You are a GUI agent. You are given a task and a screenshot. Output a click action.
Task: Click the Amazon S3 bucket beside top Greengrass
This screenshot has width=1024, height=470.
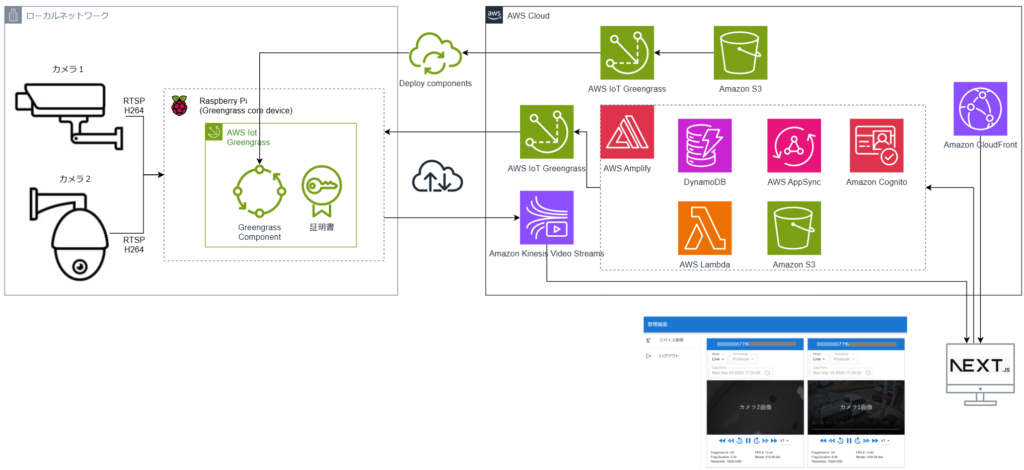[740, 53]
